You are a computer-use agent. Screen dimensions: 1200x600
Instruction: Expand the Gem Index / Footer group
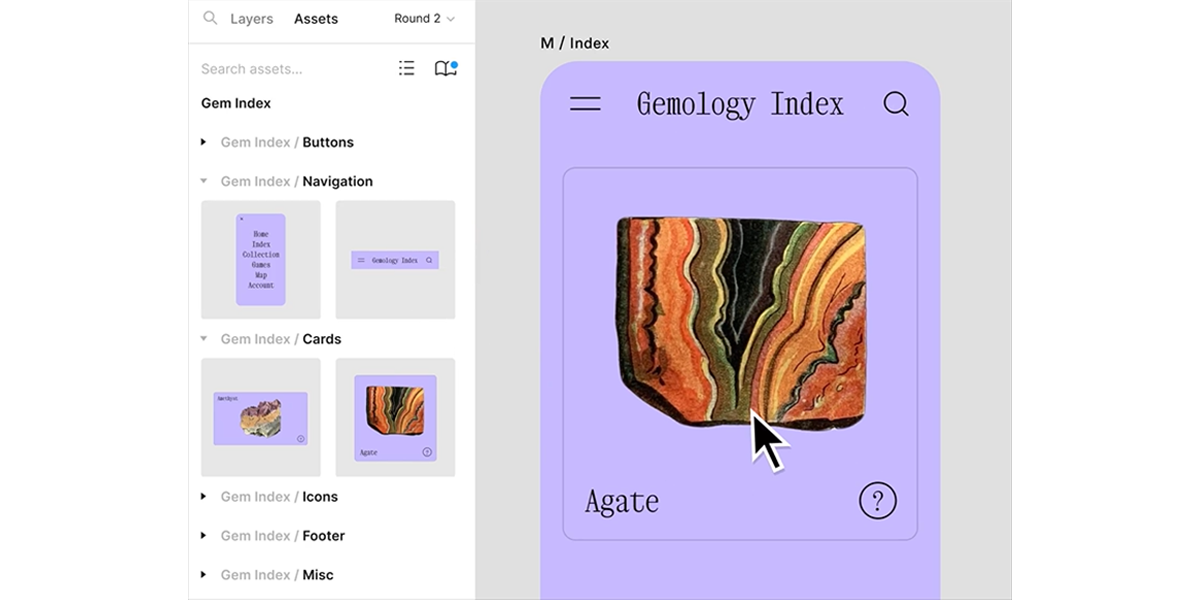point(204,536)
